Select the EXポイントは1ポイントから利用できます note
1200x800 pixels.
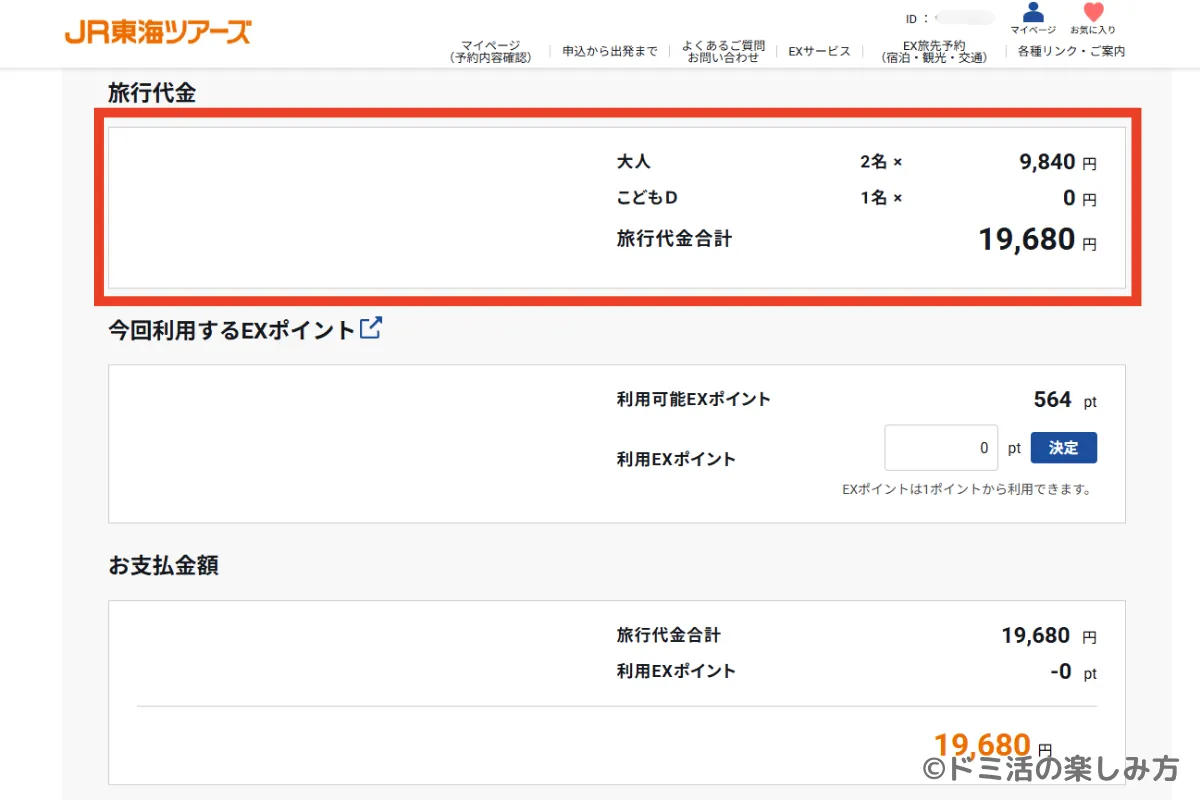(966, 490)
